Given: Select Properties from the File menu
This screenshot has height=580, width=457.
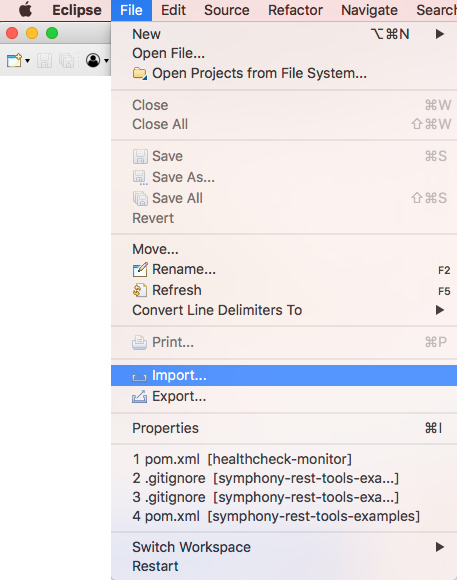Looking at the screenshot, I should (x=284, y=428).
